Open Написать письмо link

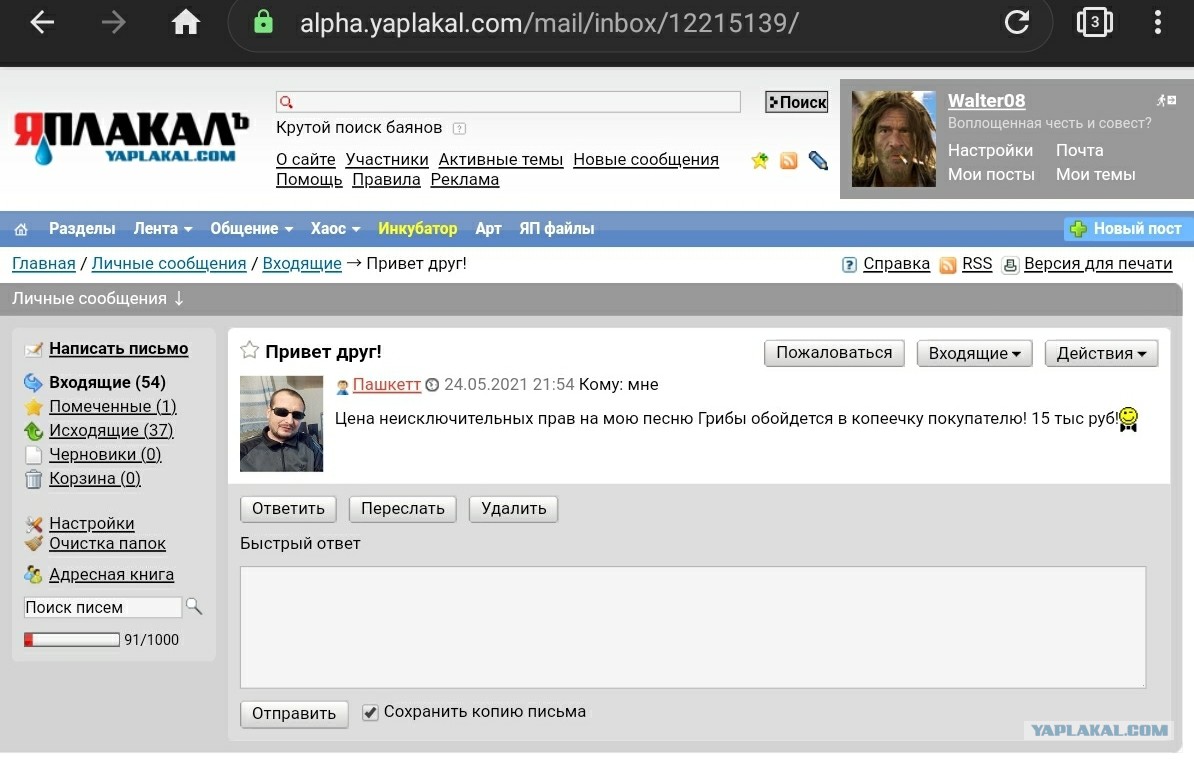pos(119,349)
